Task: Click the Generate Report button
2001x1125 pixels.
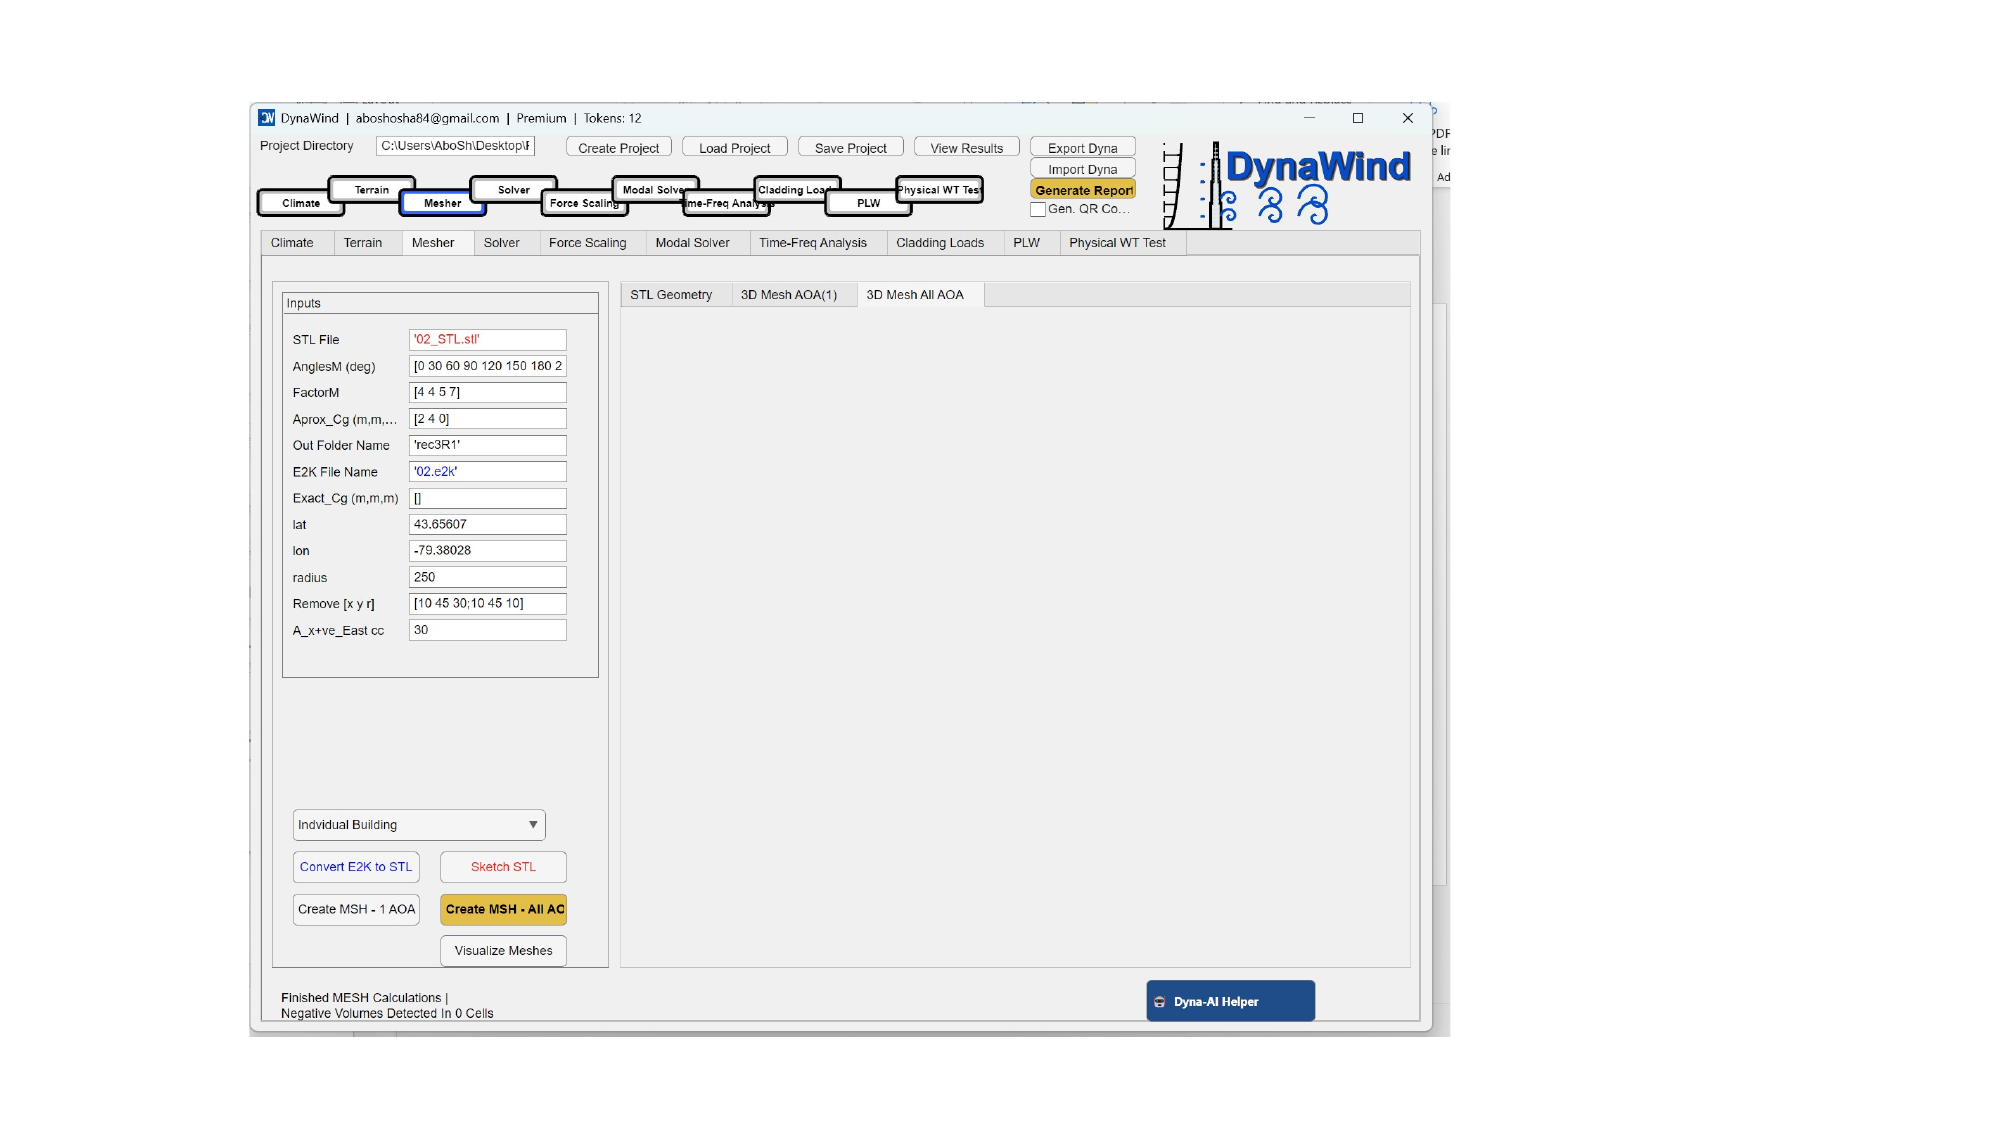Action: [x=1083, y=190]
